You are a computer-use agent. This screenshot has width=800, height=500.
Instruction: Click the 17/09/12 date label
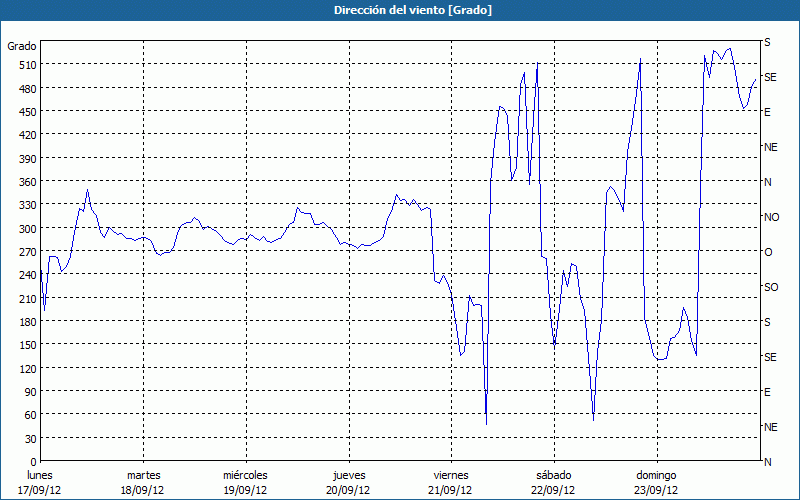41,490
